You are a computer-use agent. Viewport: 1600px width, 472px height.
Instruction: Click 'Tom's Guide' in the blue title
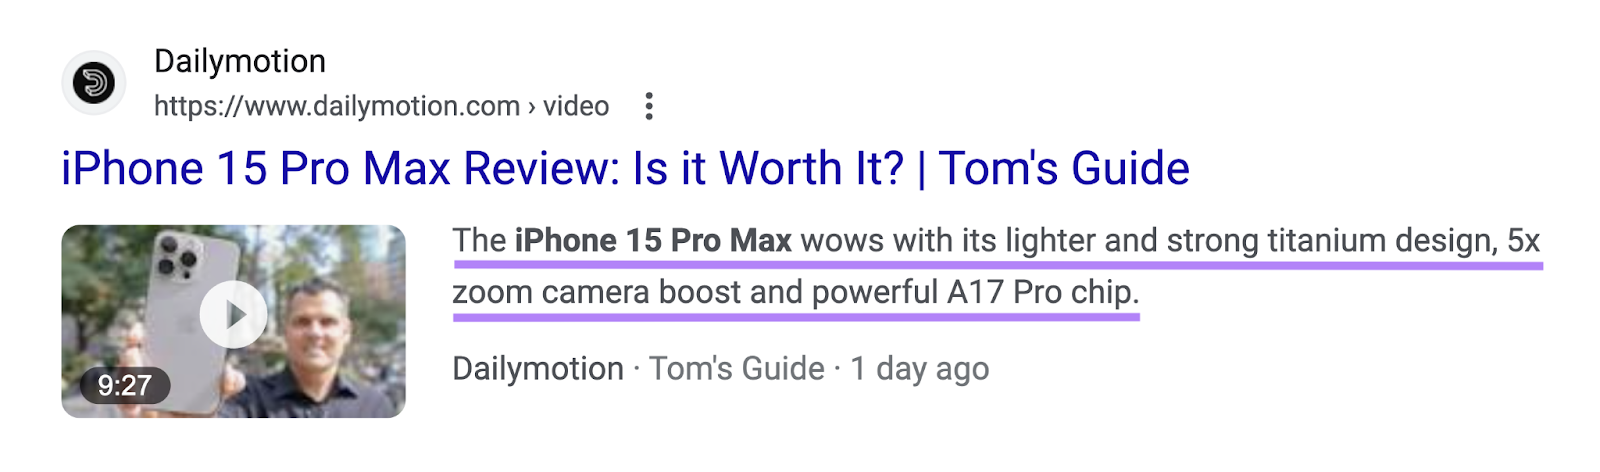[x=1064, y=168]
